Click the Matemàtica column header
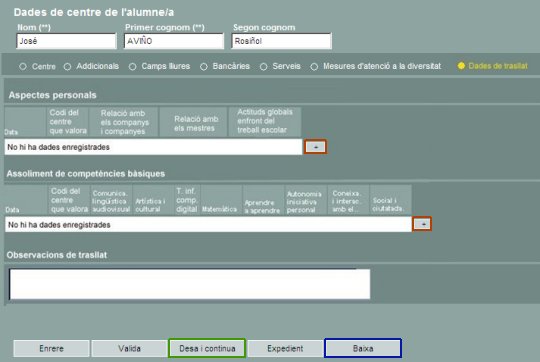Image resolution: width=540 pixels, height=362 pixels. click(221, 200)
